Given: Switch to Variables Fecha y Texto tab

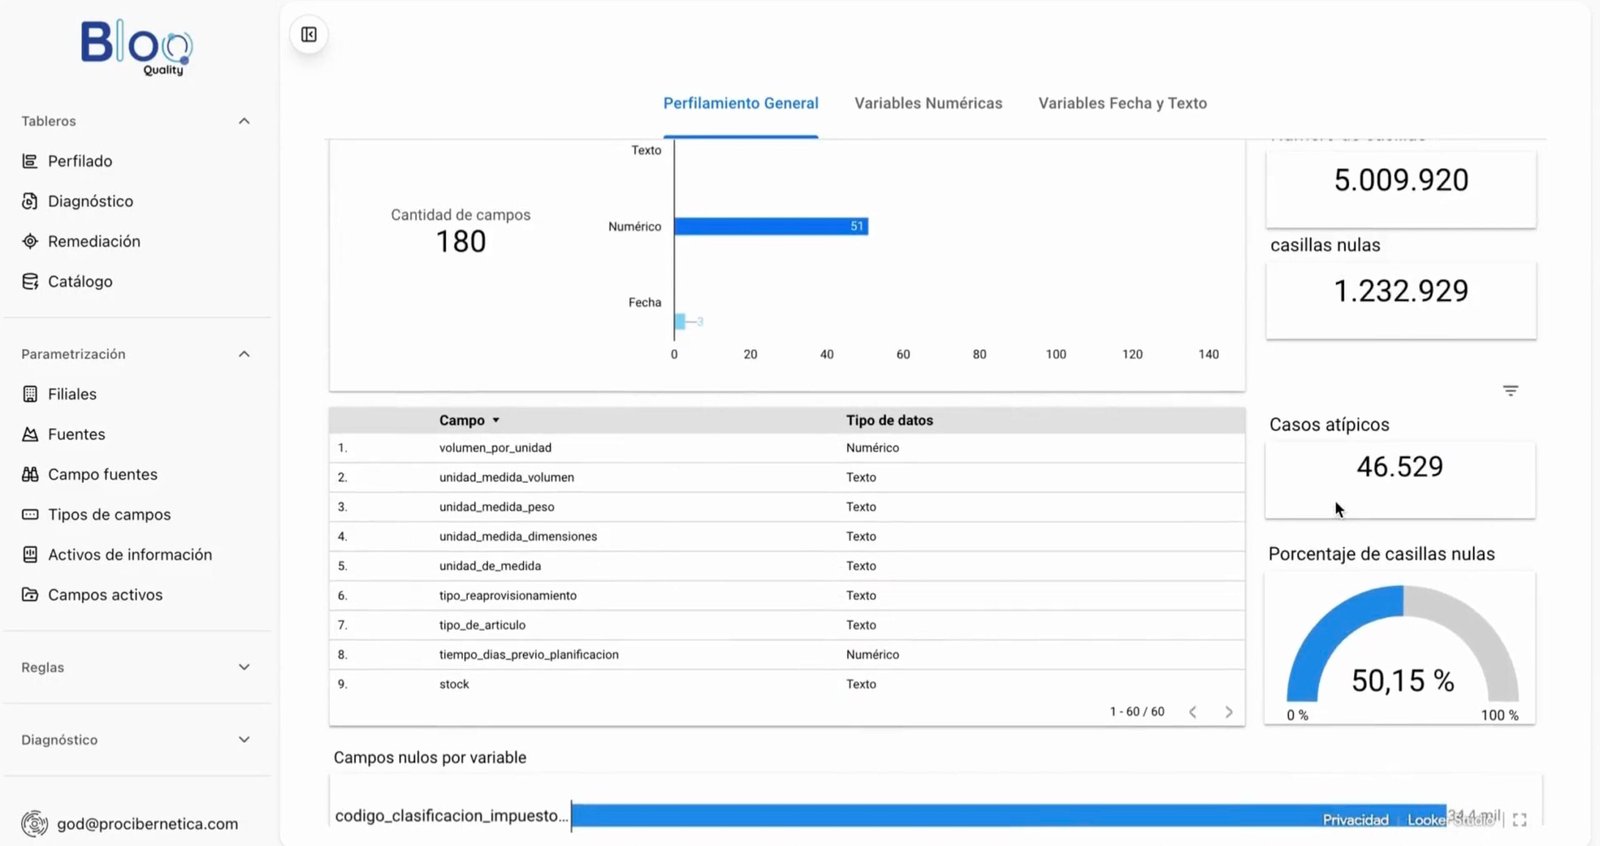Looking at the screenshot, I should 1122,103.
